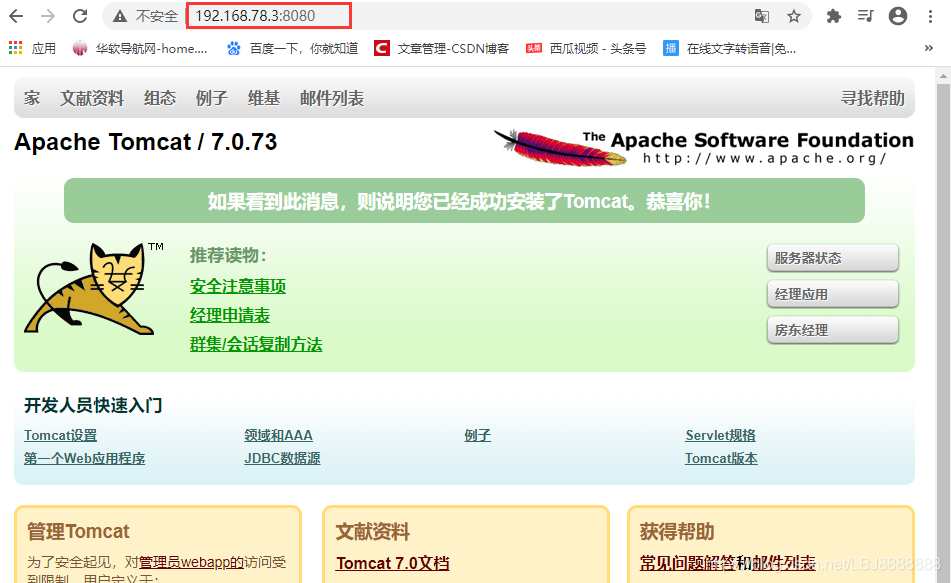Open the 例子 quick start link
The image size is (951, 583).
point(477,436)
